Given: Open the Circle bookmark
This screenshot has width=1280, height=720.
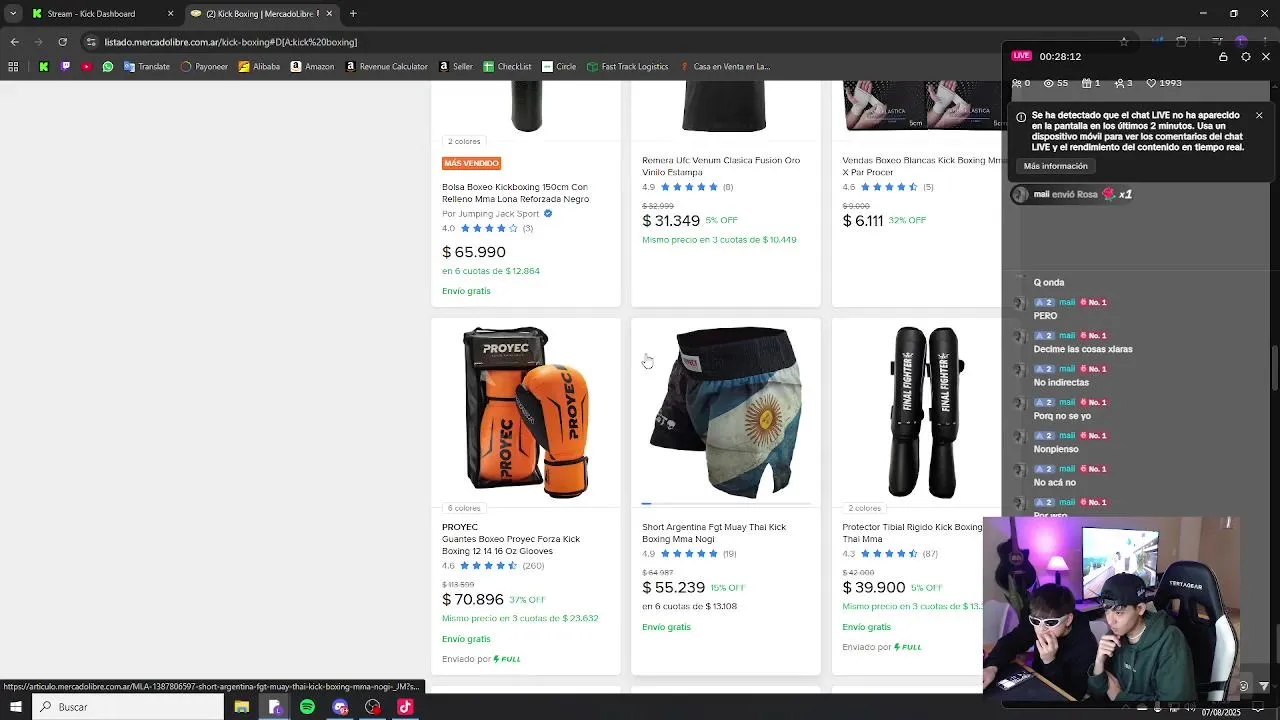Looking at the screenshot, I should click(x=559, y=66).
